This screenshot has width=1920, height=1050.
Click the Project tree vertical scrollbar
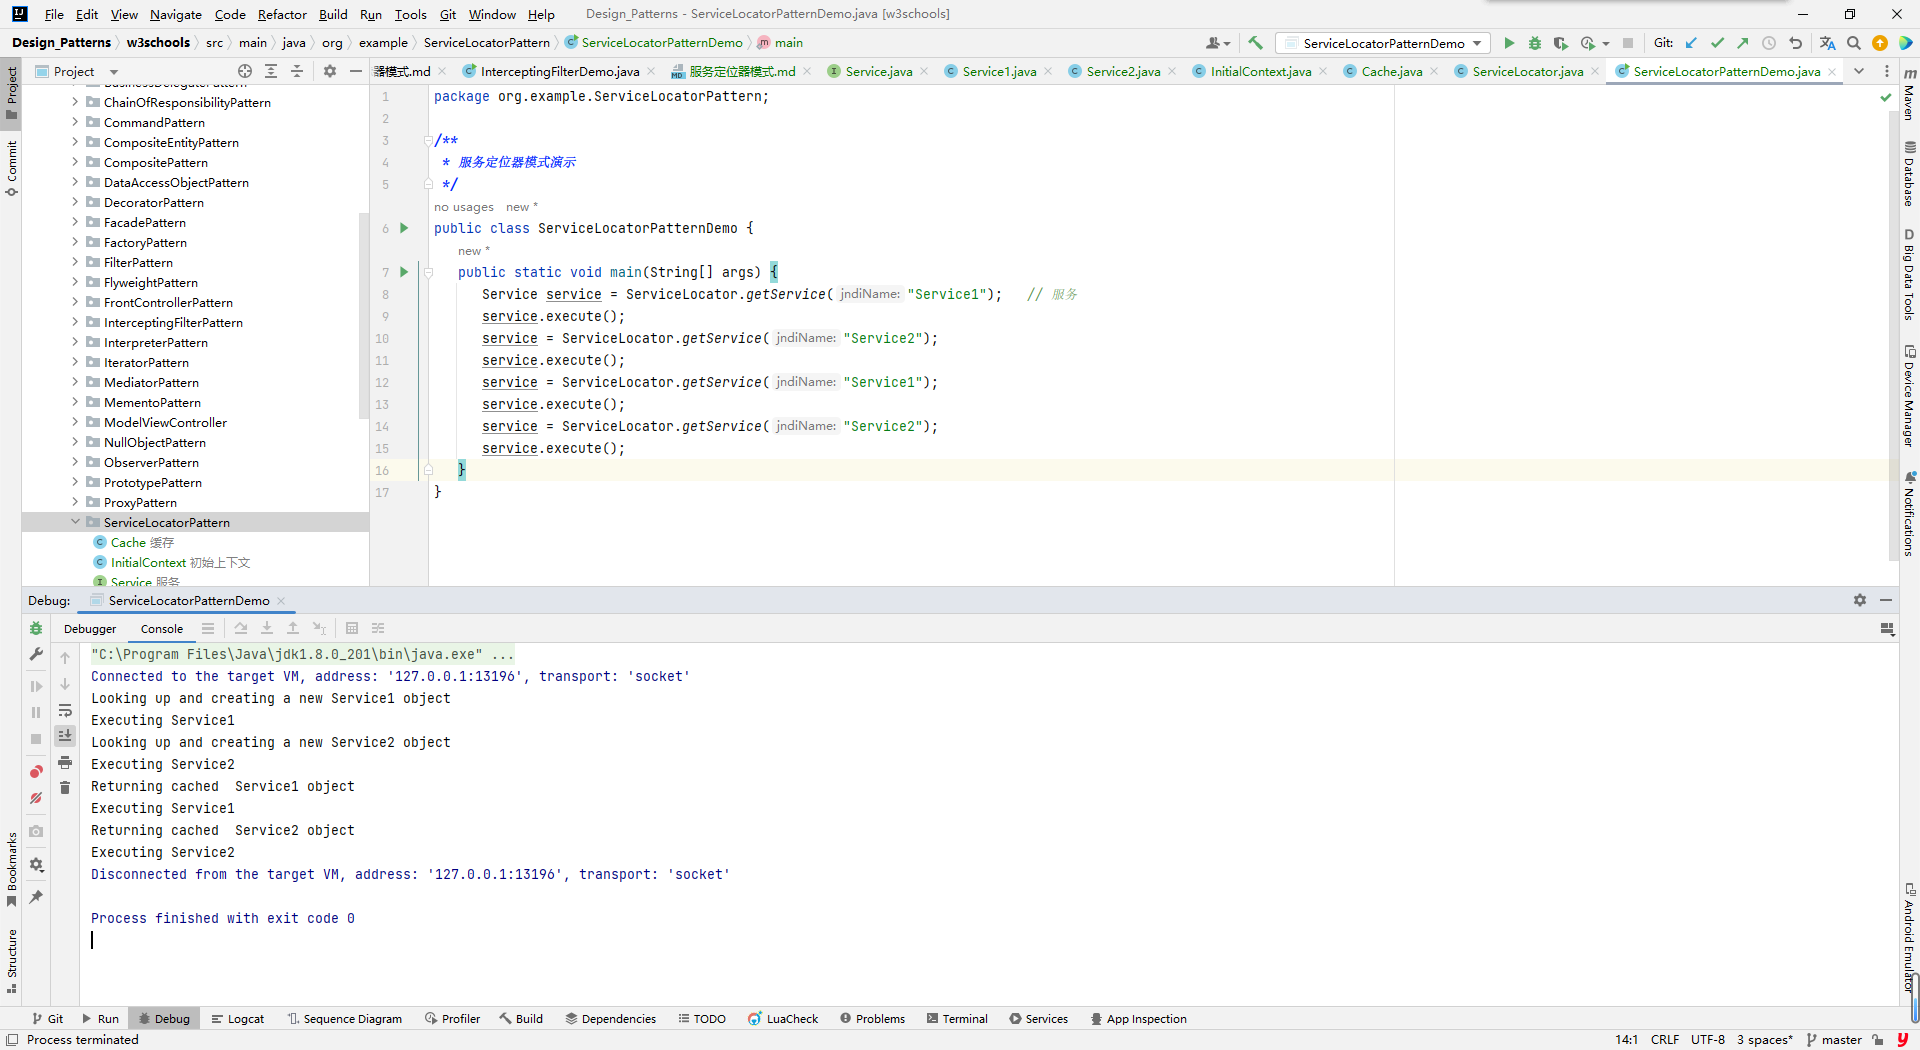pyautogui.click(x=364, y=315)
